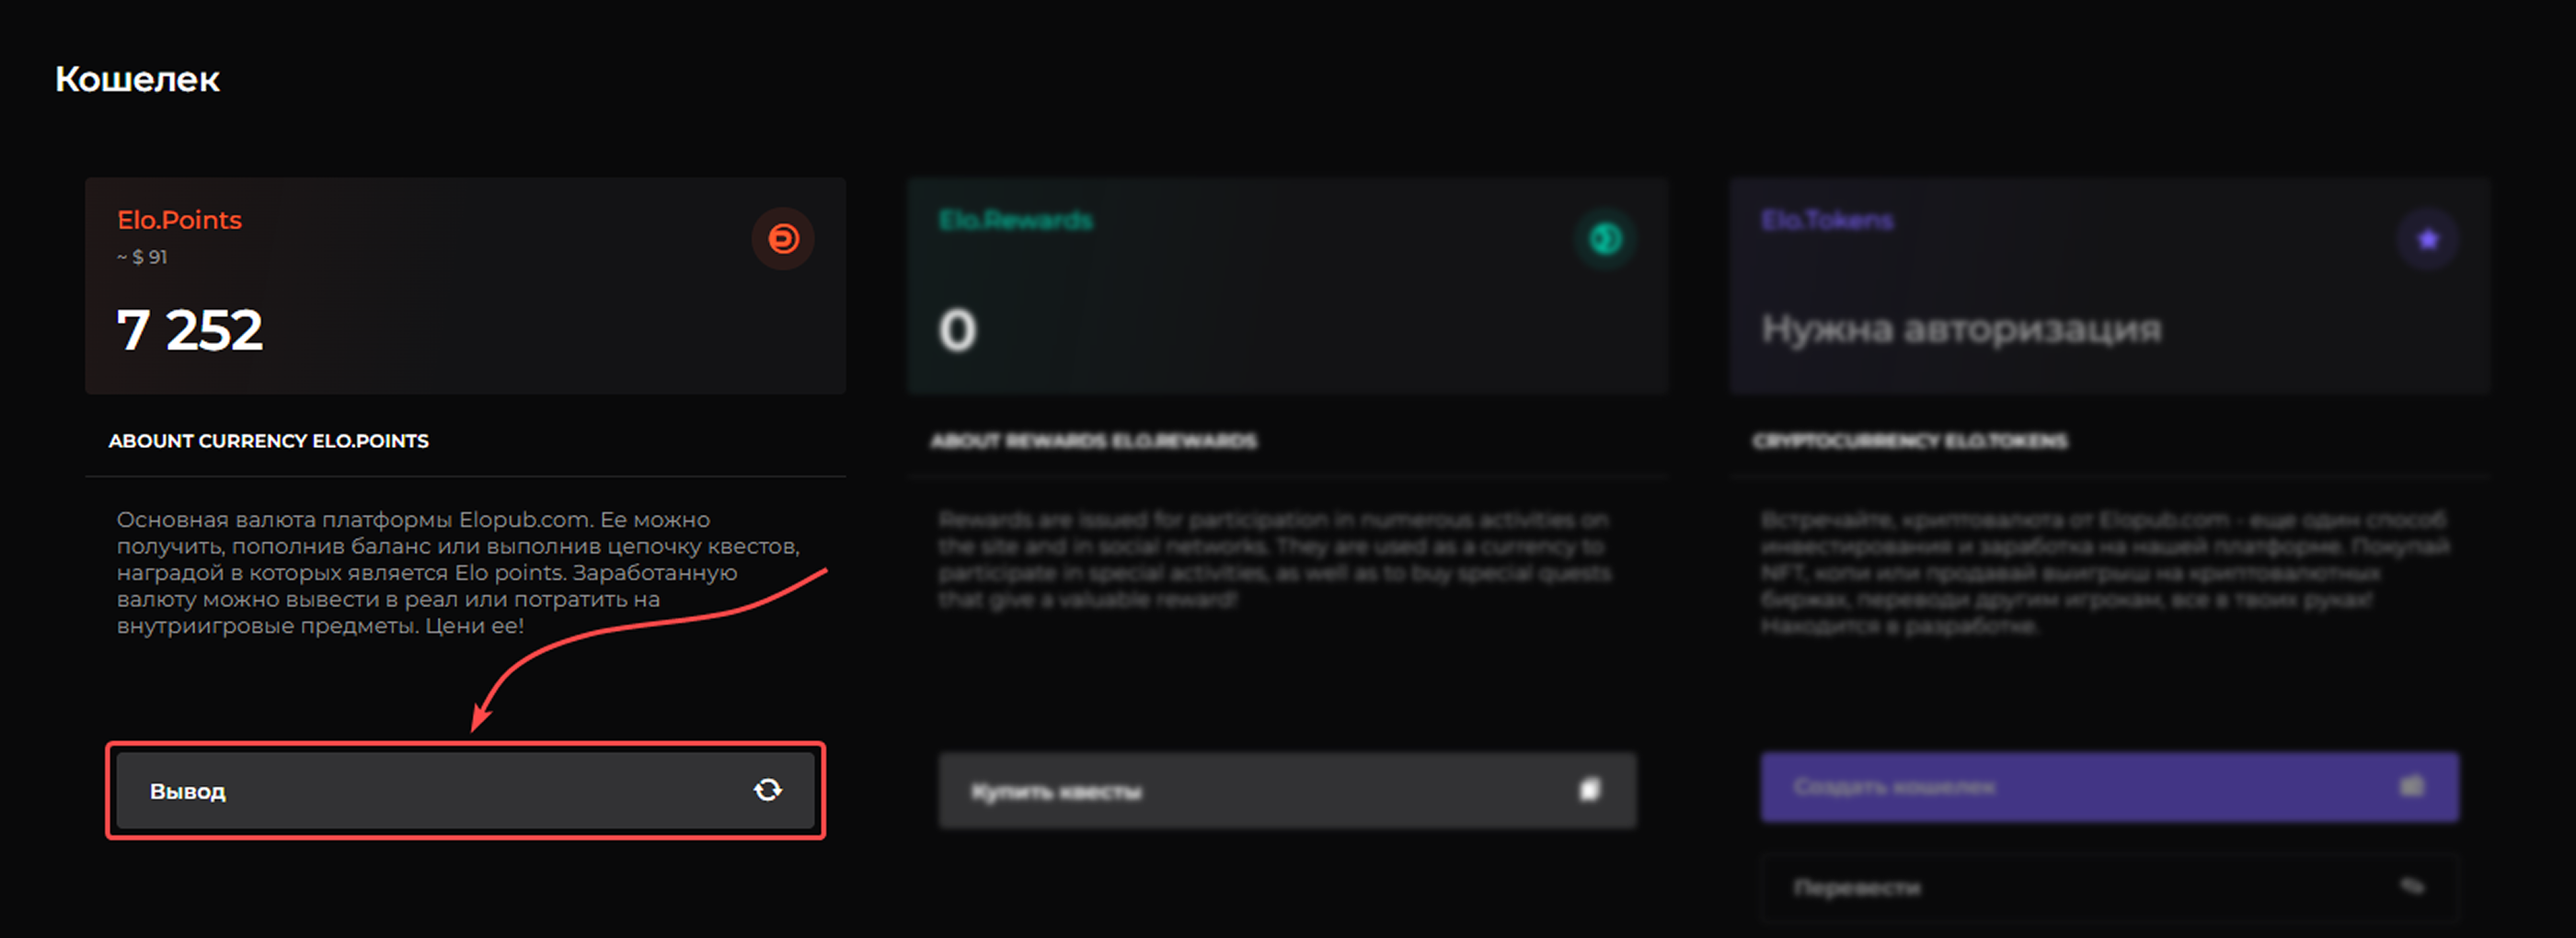The height and width of the screenshot is (938, 2576).
Task: Click the Кошелек page title
Action: [x=137, y=79]
